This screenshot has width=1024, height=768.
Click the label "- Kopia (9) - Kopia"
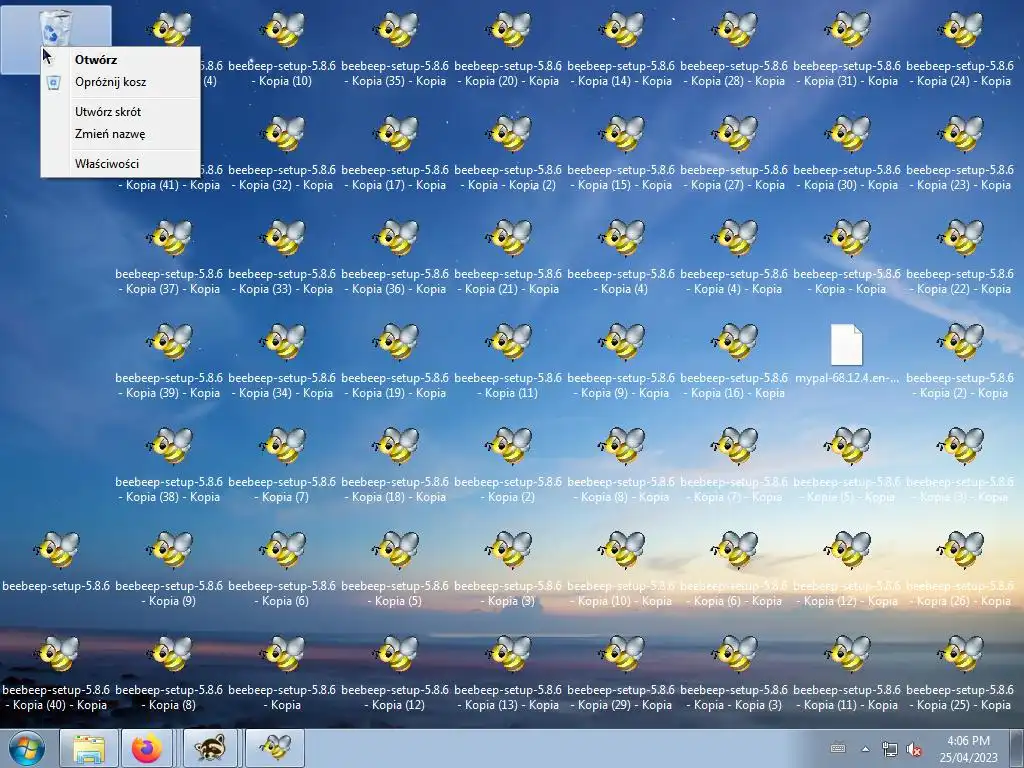tap(621, 393)
